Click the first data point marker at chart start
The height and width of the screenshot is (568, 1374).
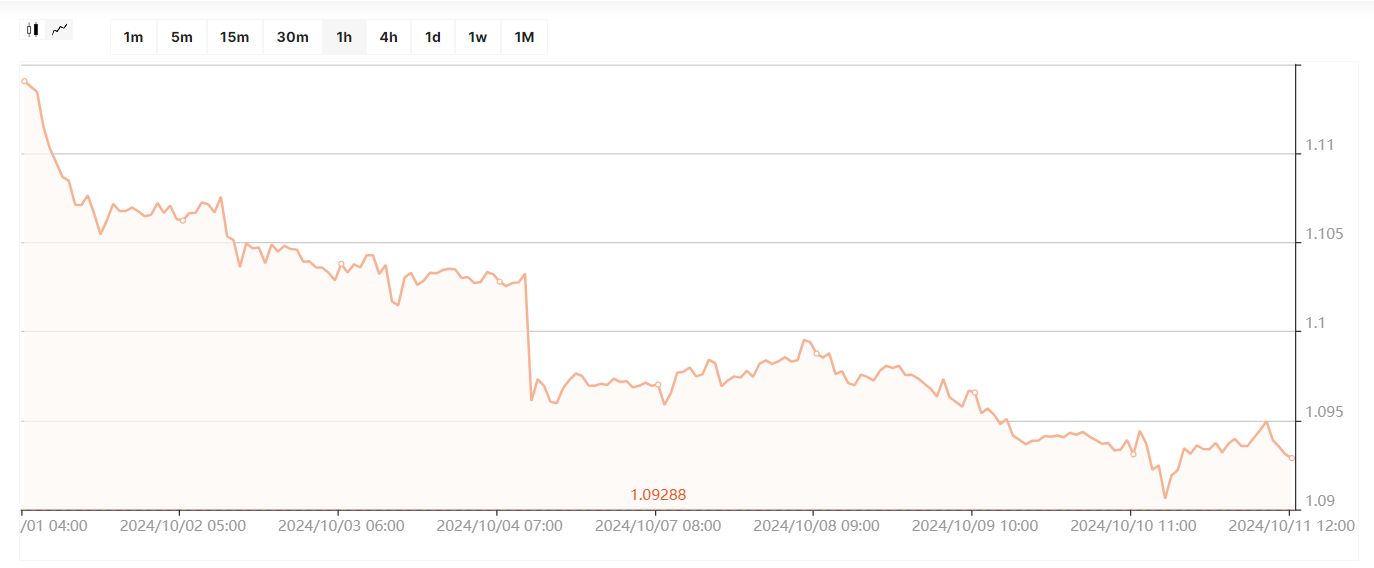[24, 81]
